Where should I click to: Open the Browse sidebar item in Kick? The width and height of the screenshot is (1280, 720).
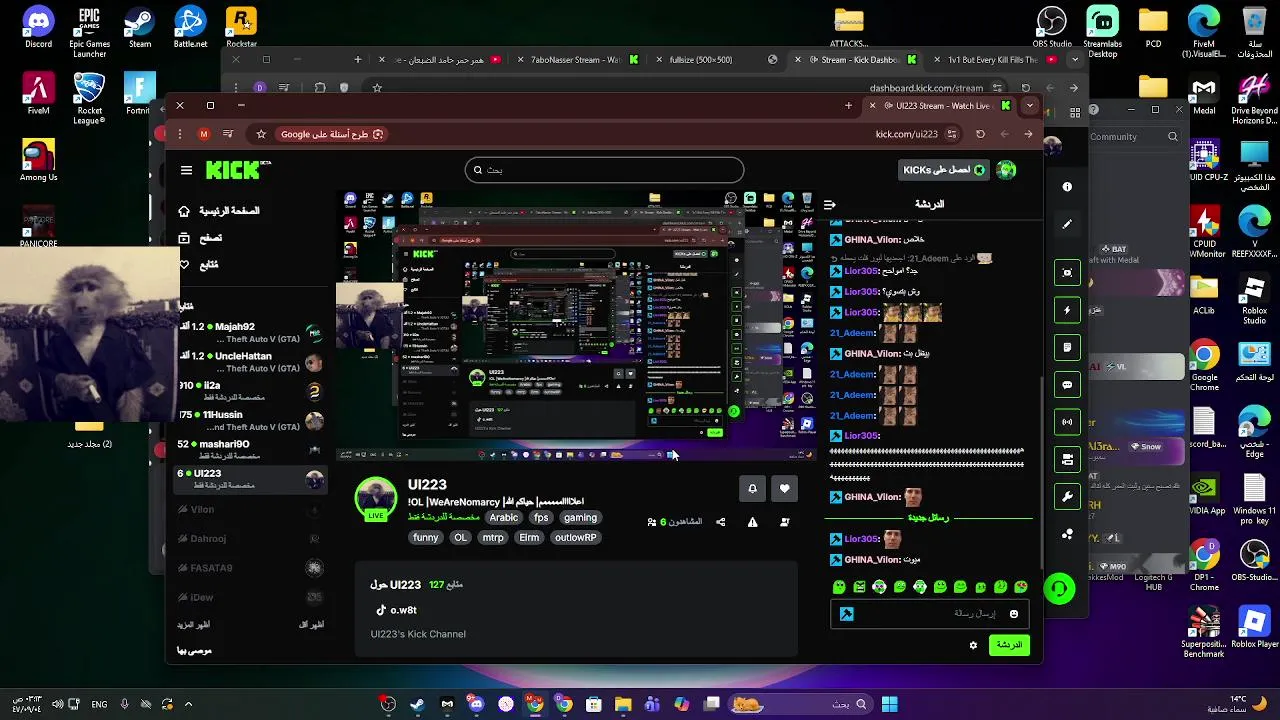click(x=200, y=238)
